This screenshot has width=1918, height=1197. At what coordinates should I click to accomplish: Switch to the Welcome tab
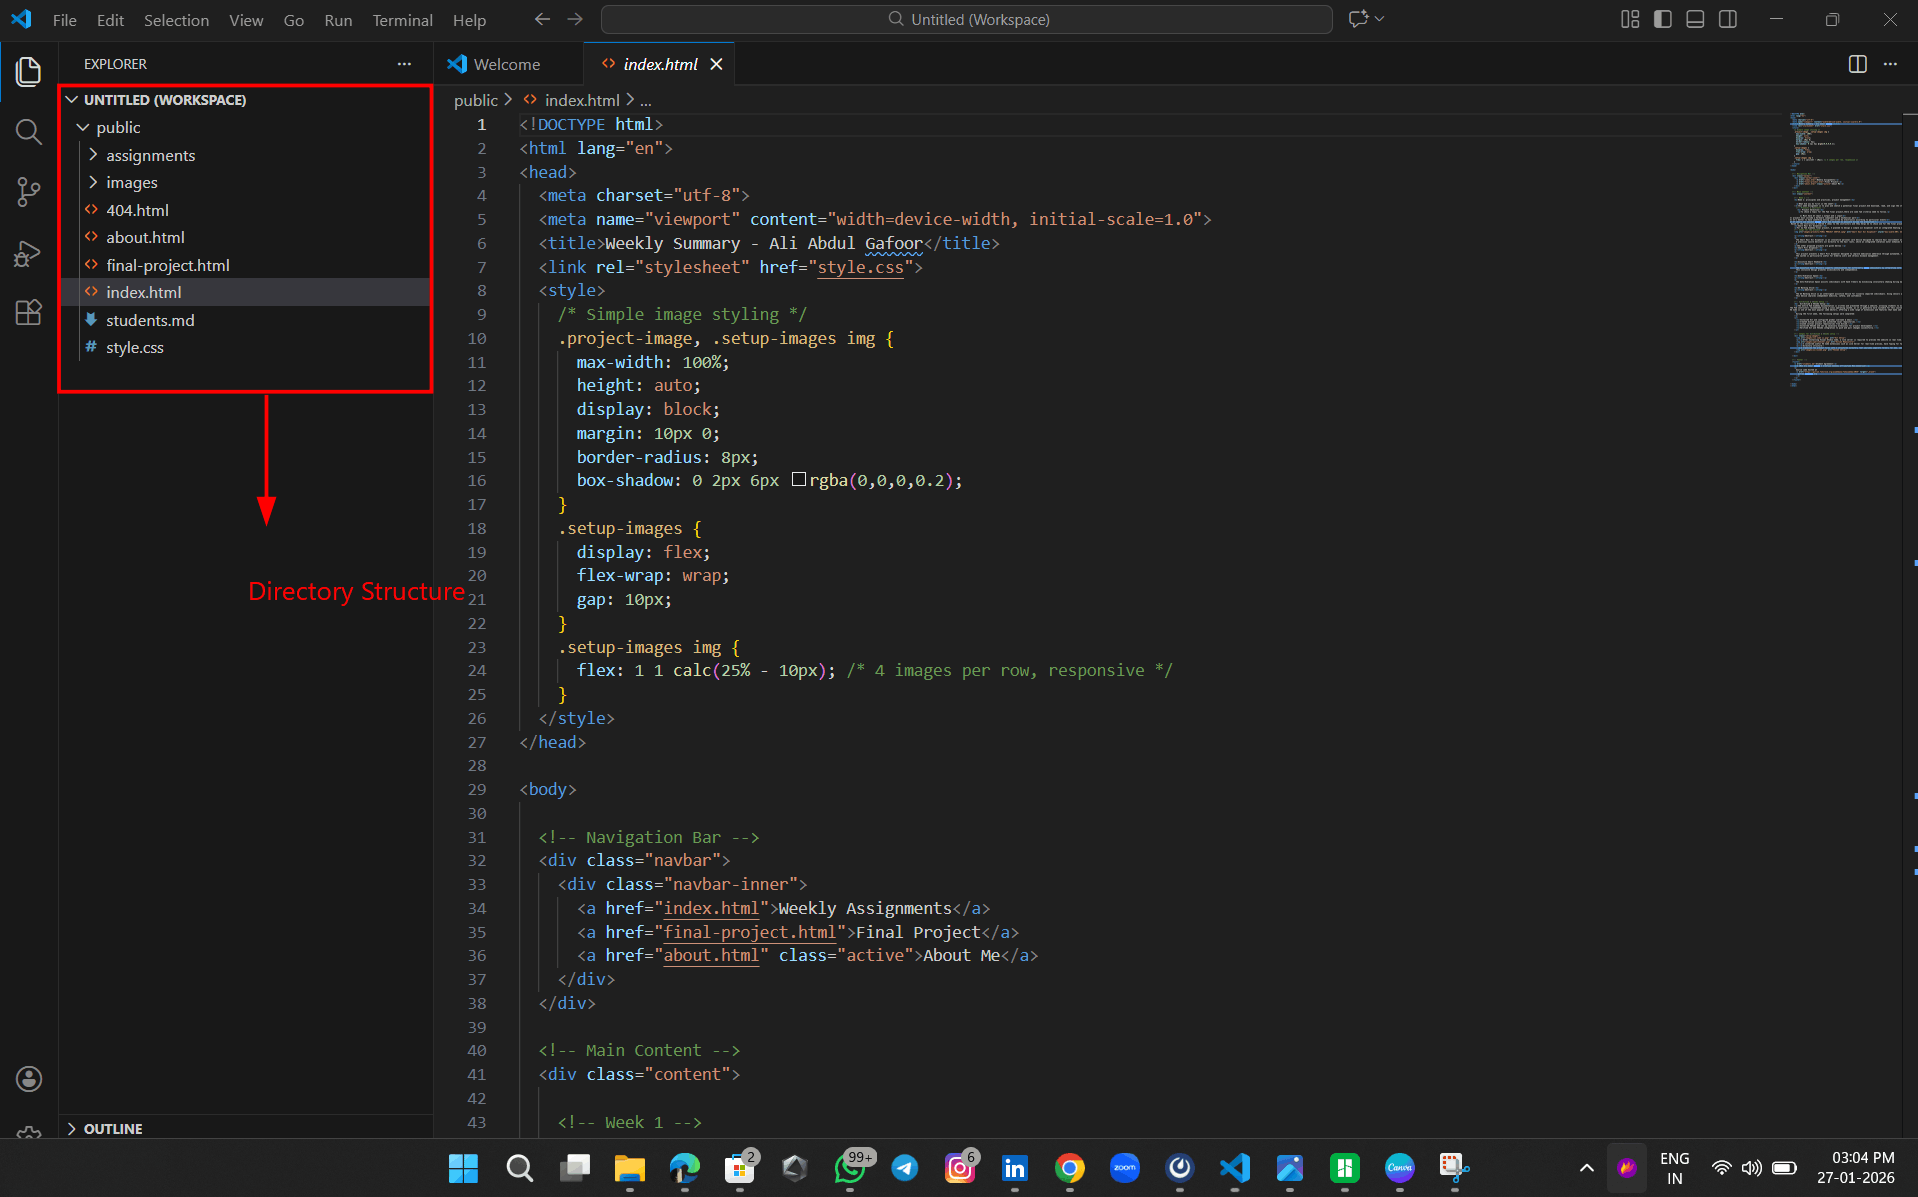(x=506, y=64)
